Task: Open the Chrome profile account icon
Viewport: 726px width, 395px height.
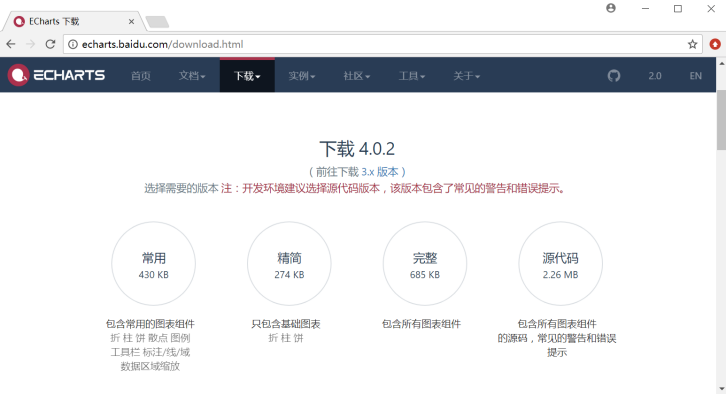Action: click(x=611, y=8)
